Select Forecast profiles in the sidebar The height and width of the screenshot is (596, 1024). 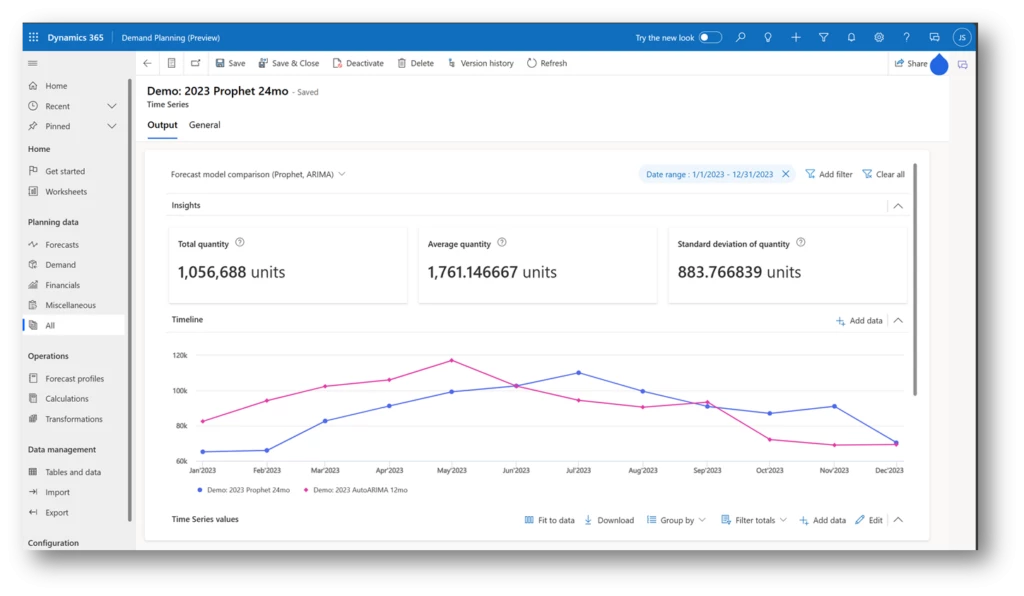coord(74,379)
